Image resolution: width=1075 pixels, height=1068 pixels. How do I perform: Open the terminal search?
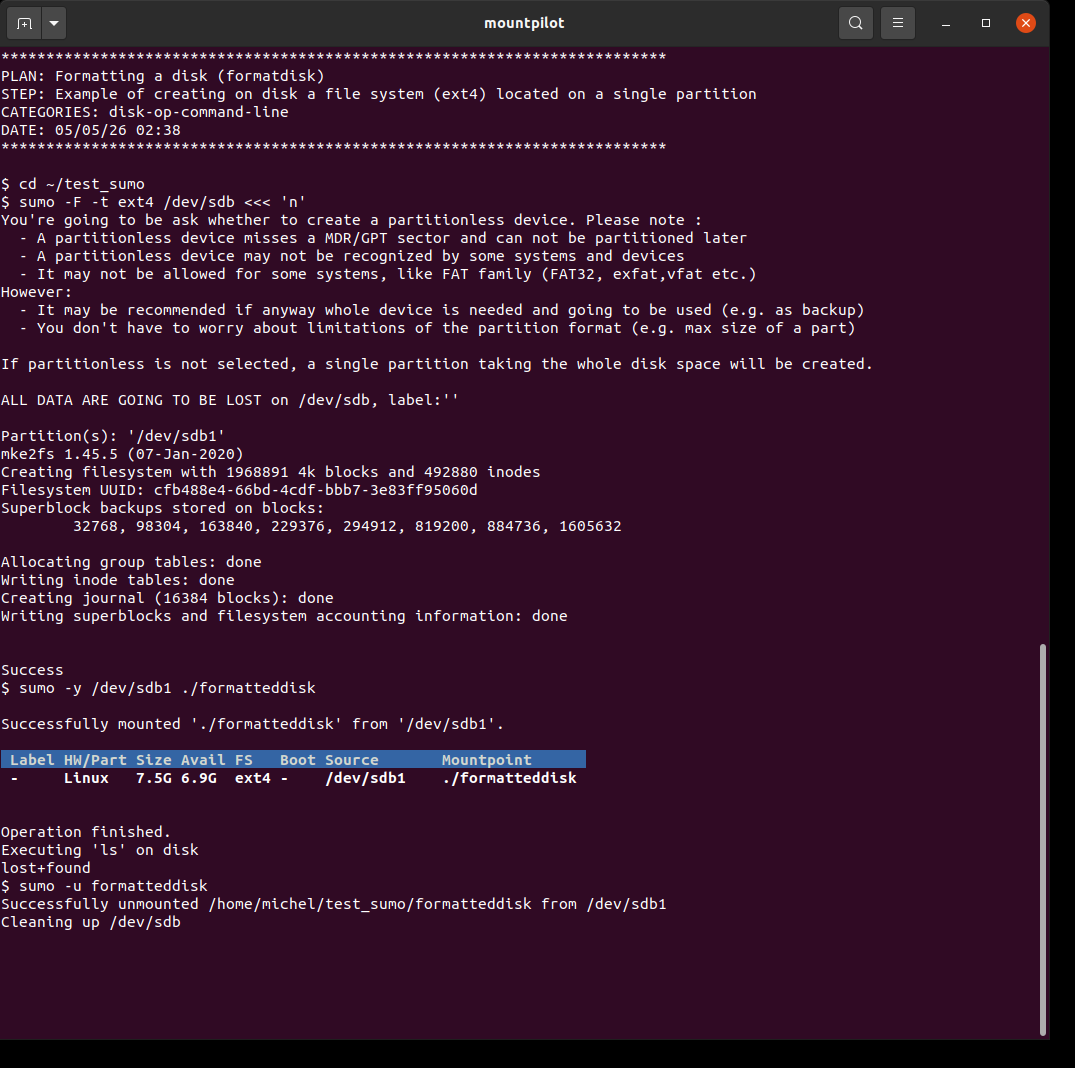[856, 23]
